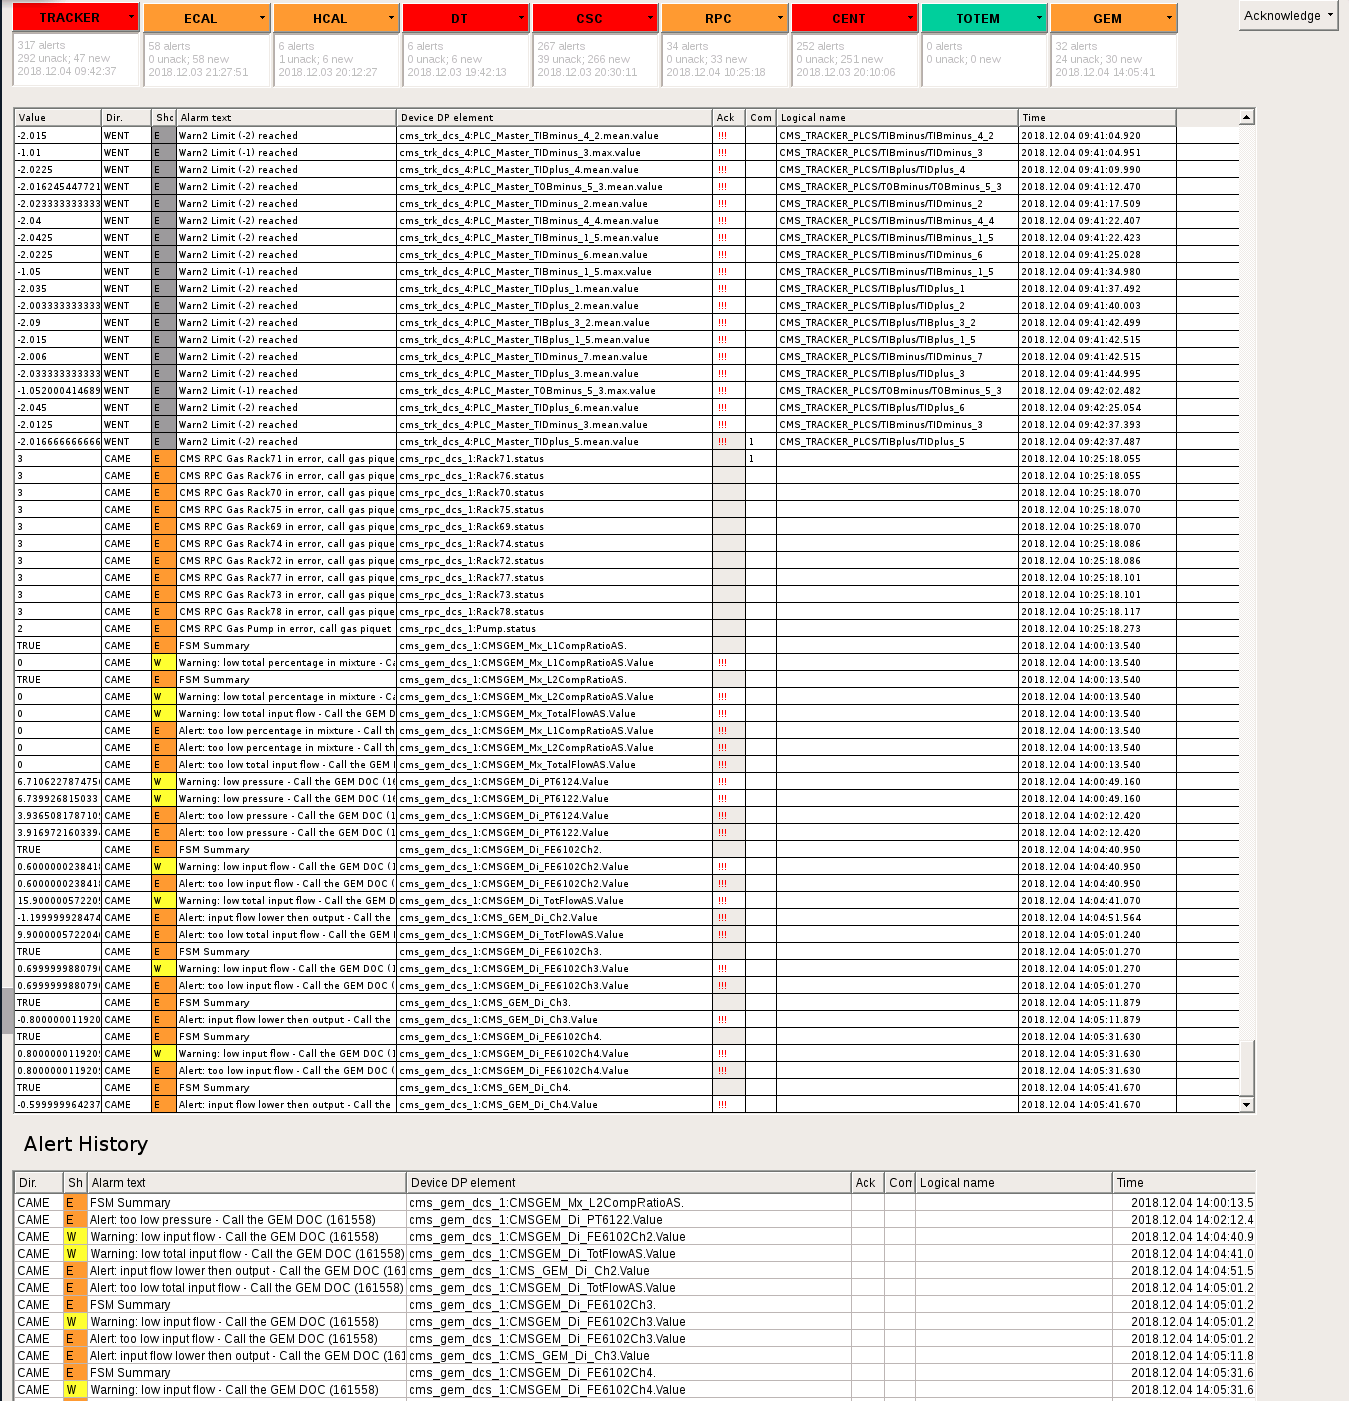
Task: Open the HCAL button dropdown arrow
Action: pyautogui.click(x=391, y=18)
